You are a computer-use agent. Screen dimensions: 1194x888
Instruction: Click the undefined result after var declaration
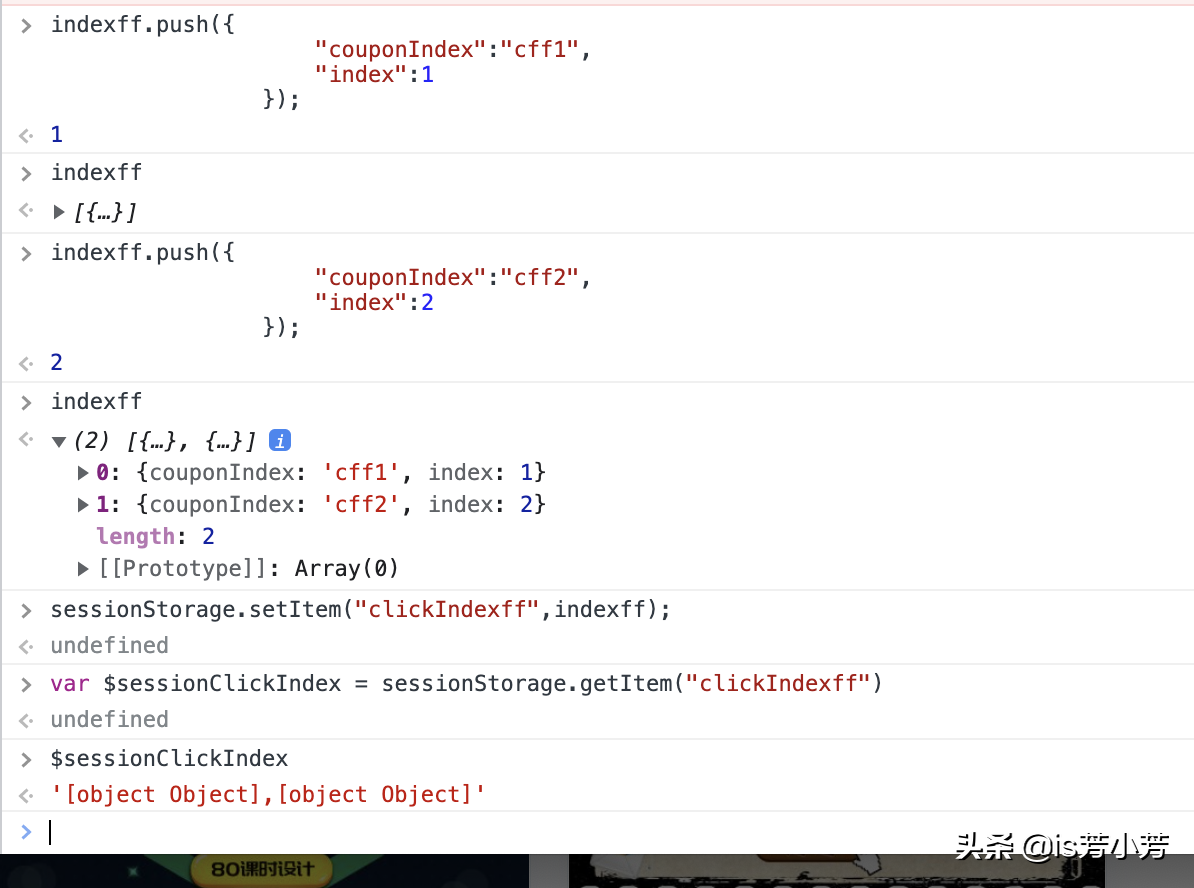tap(110, 720)
